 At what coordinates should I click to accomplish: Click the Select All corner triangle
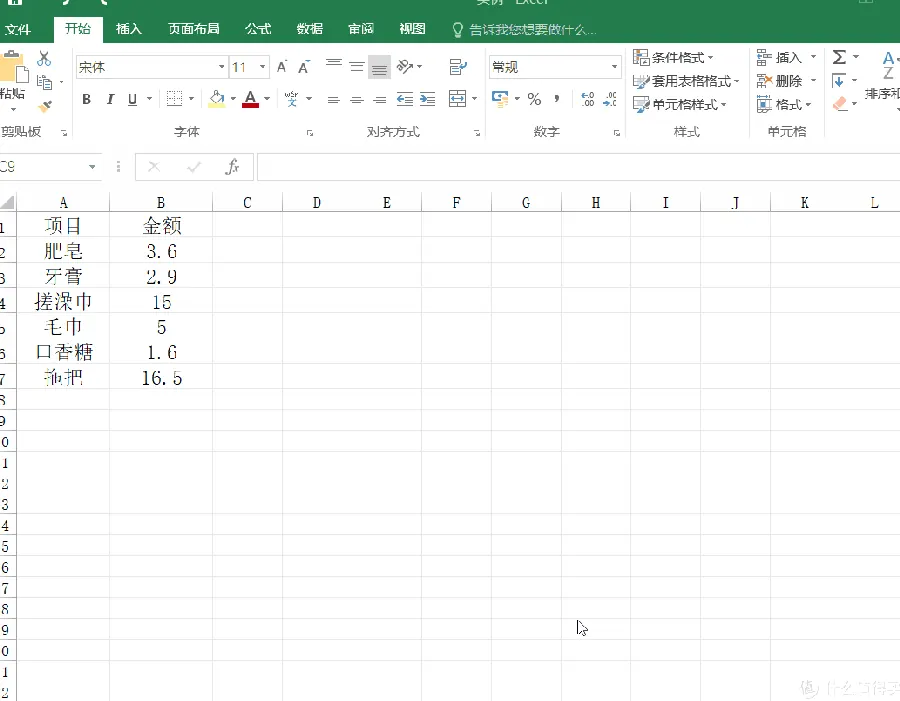7,203
